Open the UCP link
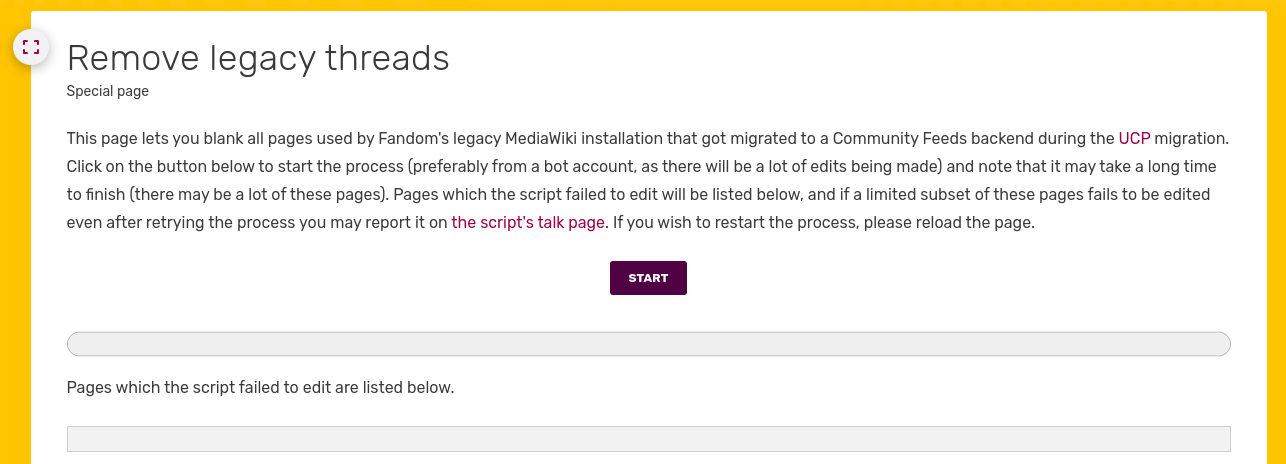 click(x=1134, y=138)
